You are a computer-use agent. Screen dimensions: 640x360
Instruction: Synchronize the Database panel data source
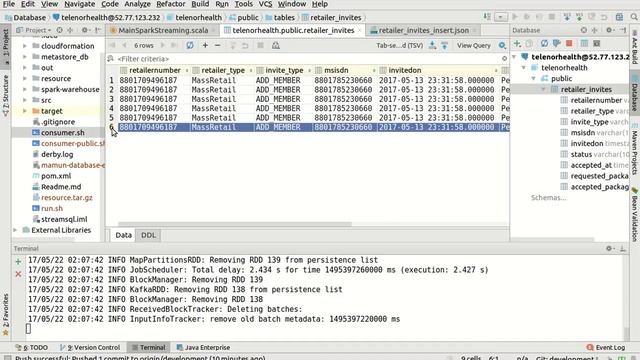[x=544, y=43]
